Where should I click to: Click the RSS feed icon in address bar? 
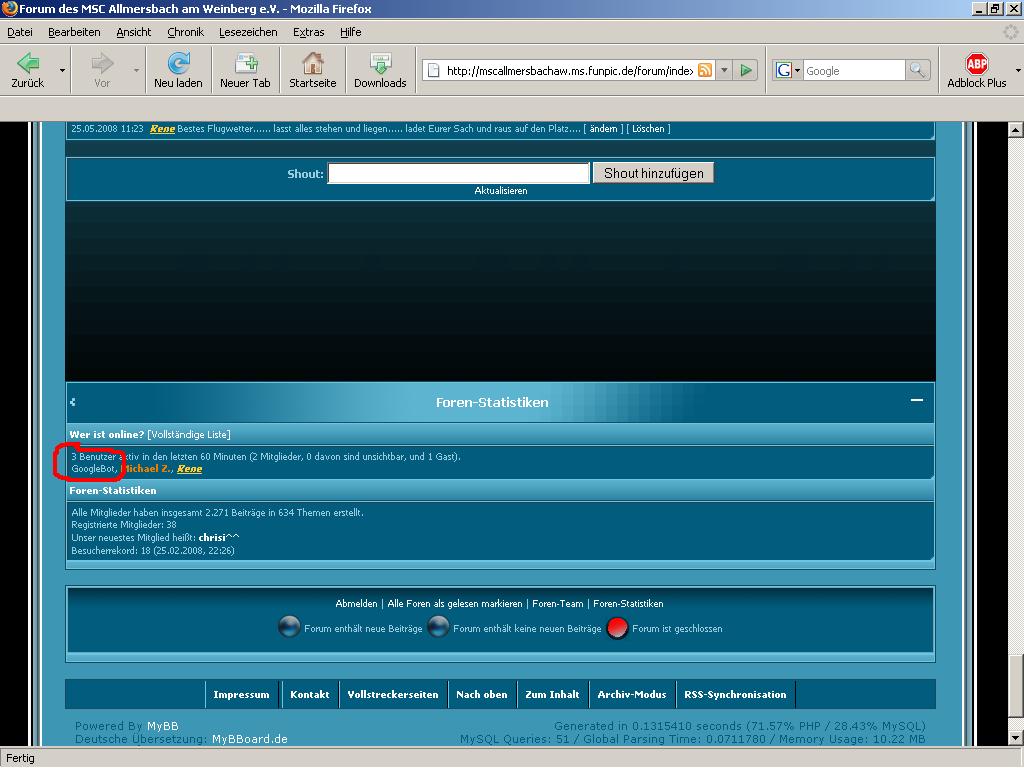point(706,70)
